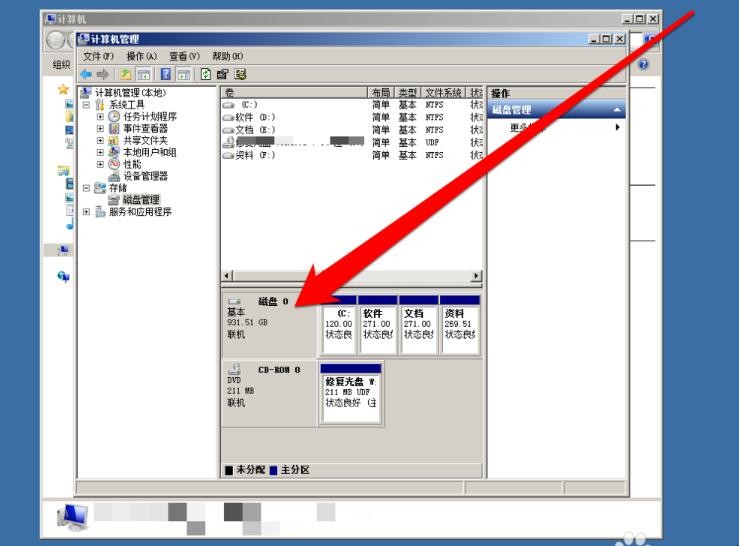Click the up-one-level folder toolbar icon
This screenshot has width=739, height=546.
point(125,74)
